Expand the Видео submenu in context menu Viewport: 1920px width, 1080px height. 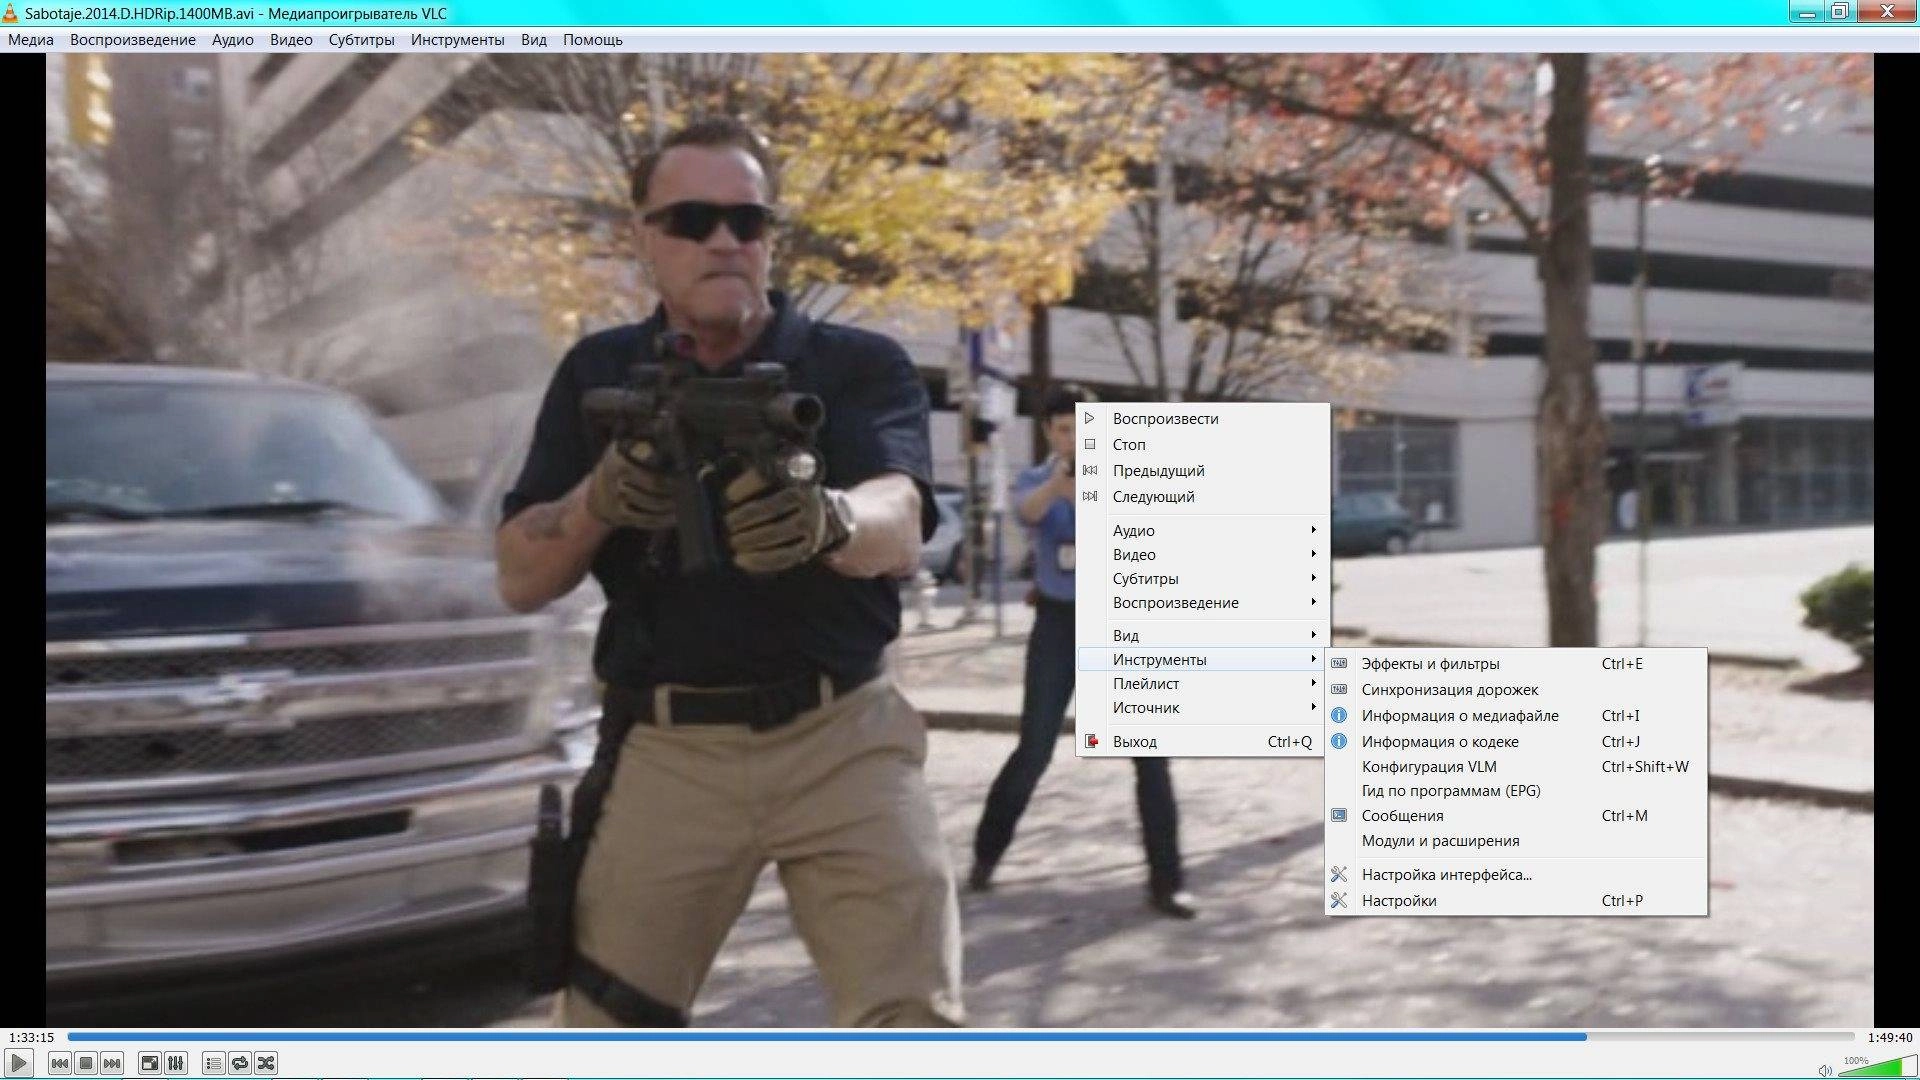(x=1202, y=555)
